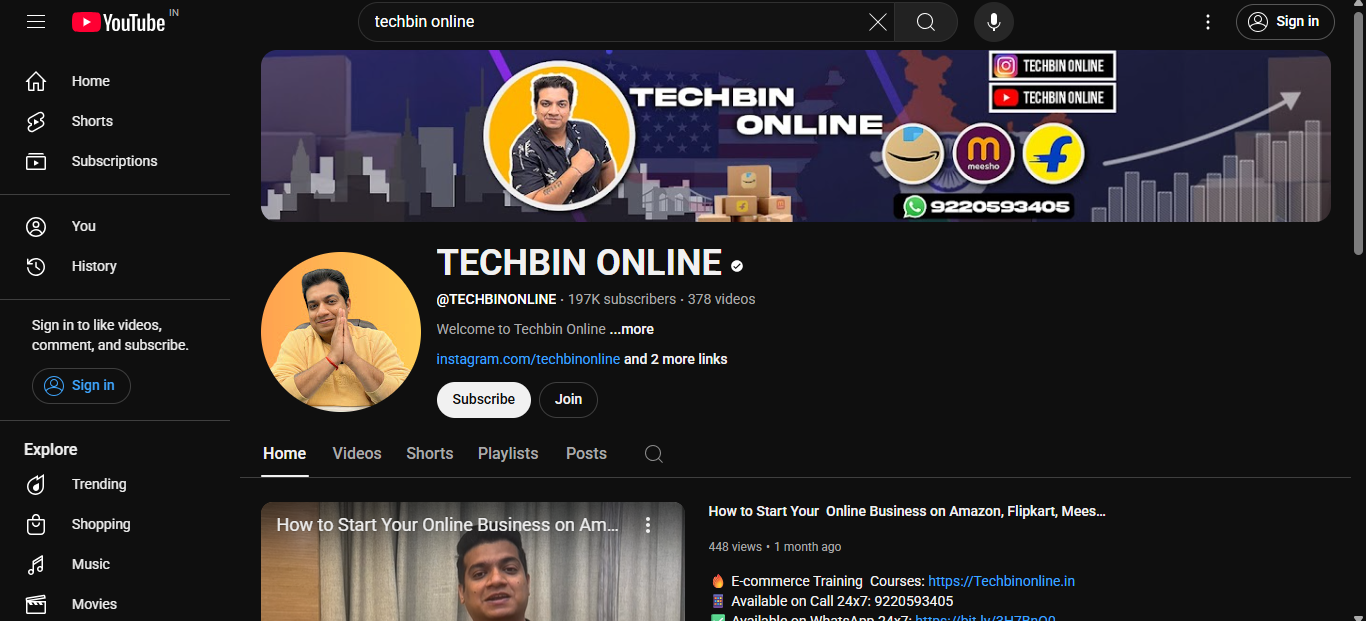Click the Join membership button
1366x621 pixels.
[x=568, y=399]
